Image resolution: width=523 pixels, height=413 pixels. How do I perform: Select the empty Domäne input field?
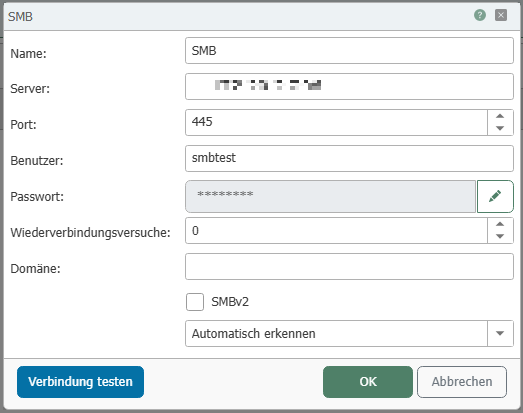[x=349, y=267]
